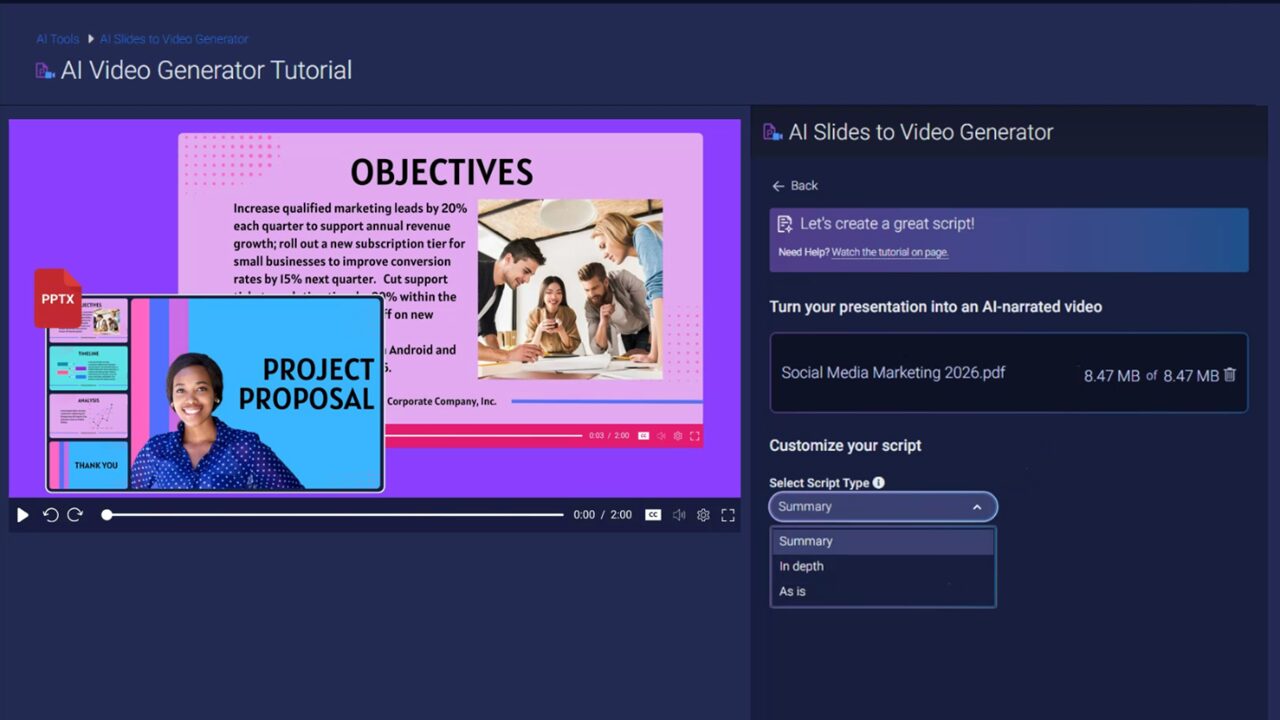
Task: Click the AI Slides to Video Generator icon
Action: 771,131
